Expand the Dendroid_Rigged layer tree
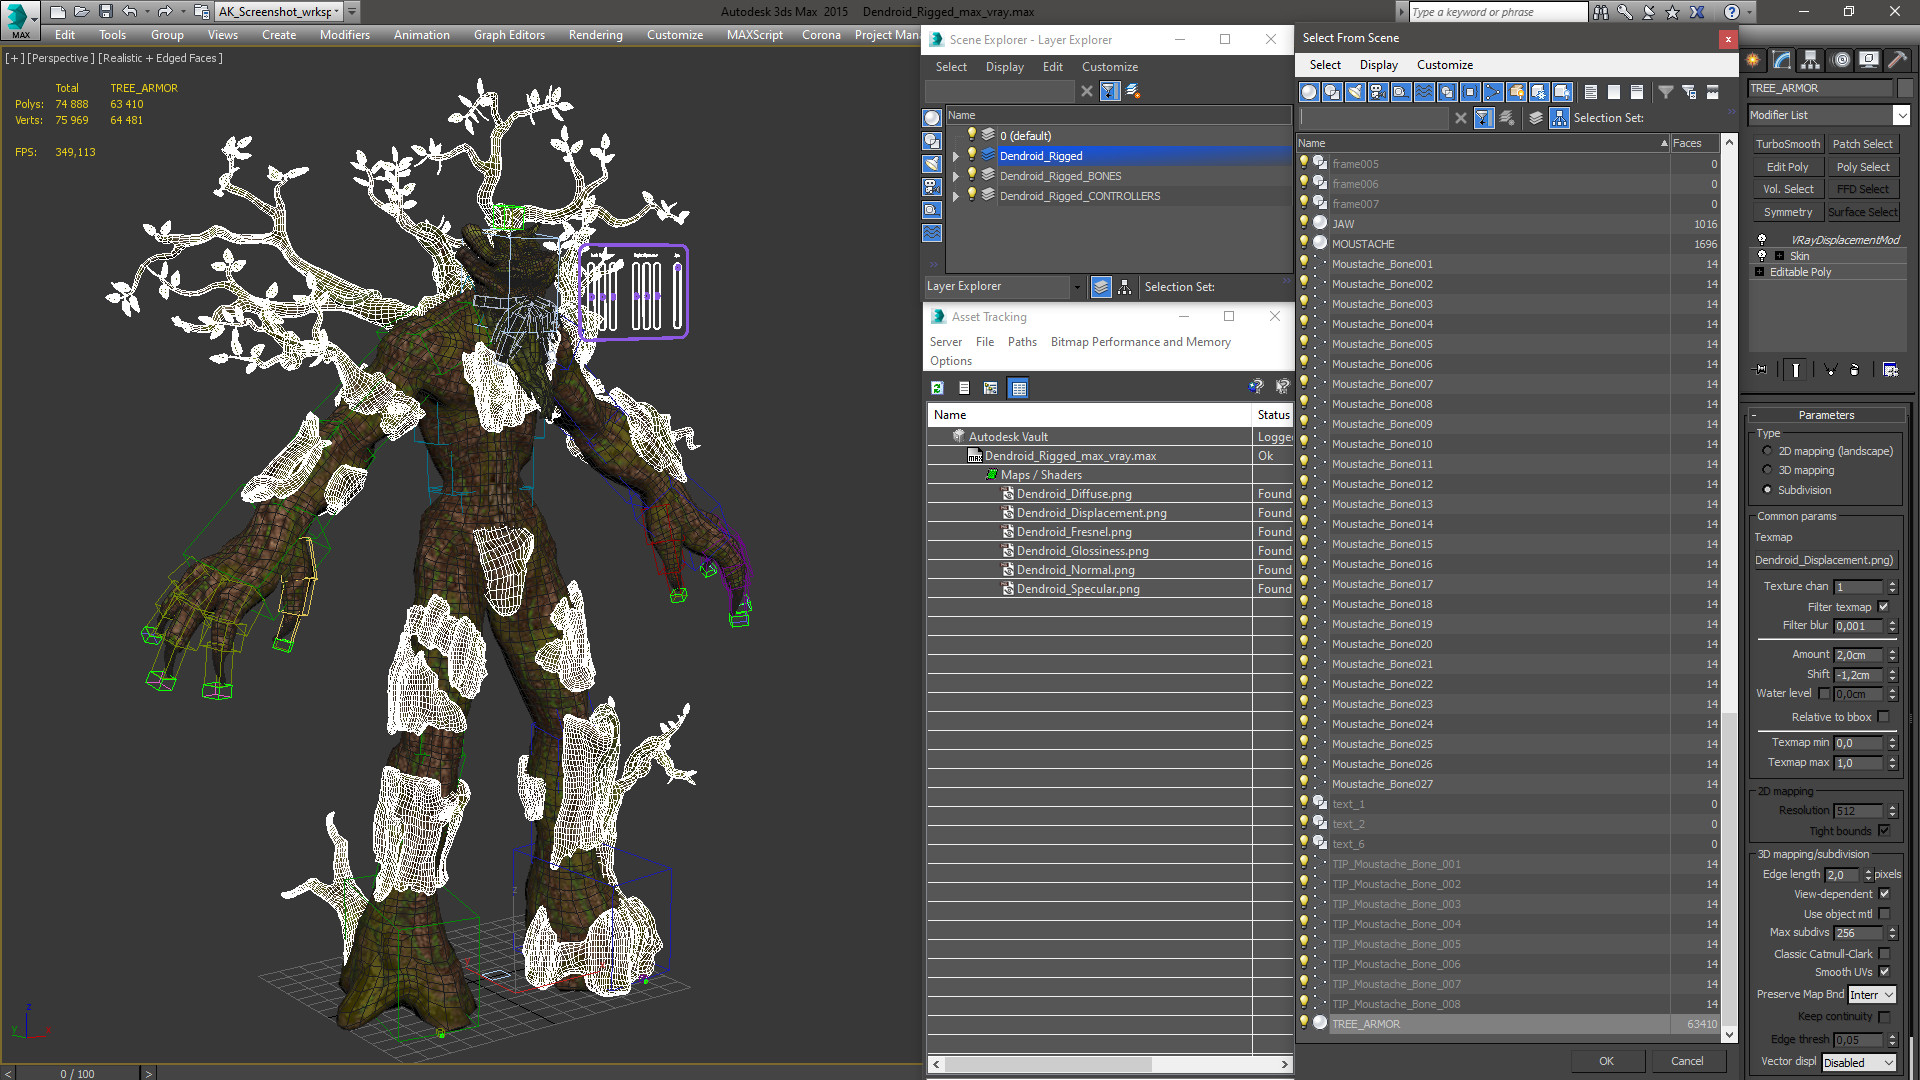Image resolution: width=1920 pixels, height=1080 pixels. 956,156
